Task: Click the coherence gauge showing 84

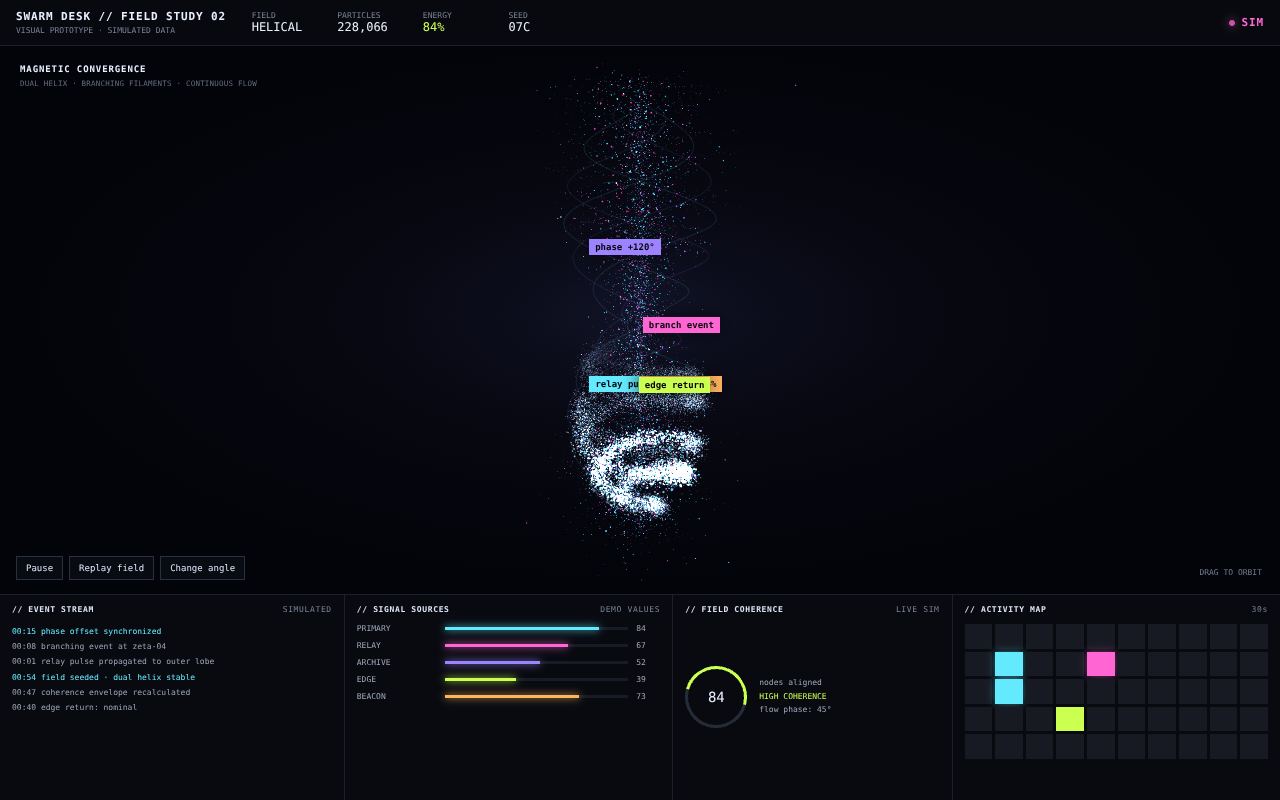Action: 716,697
